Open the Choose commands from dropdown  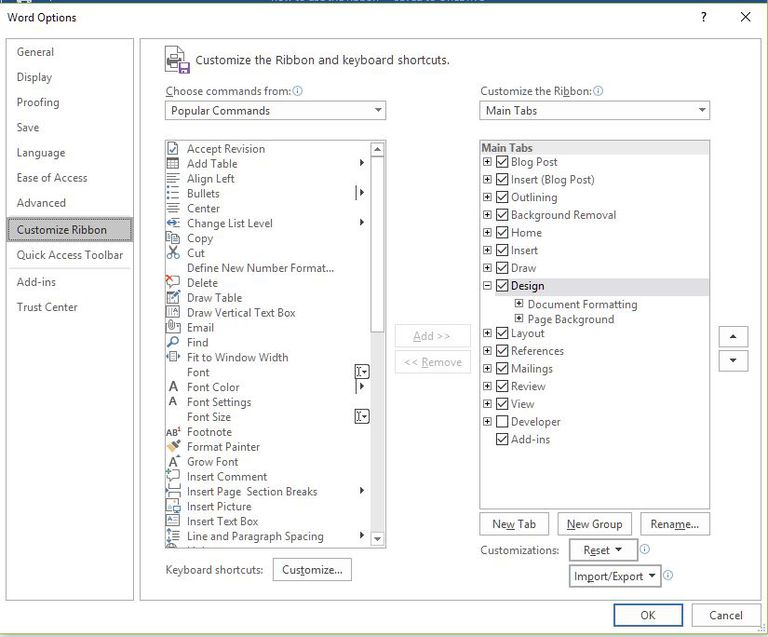275,111
